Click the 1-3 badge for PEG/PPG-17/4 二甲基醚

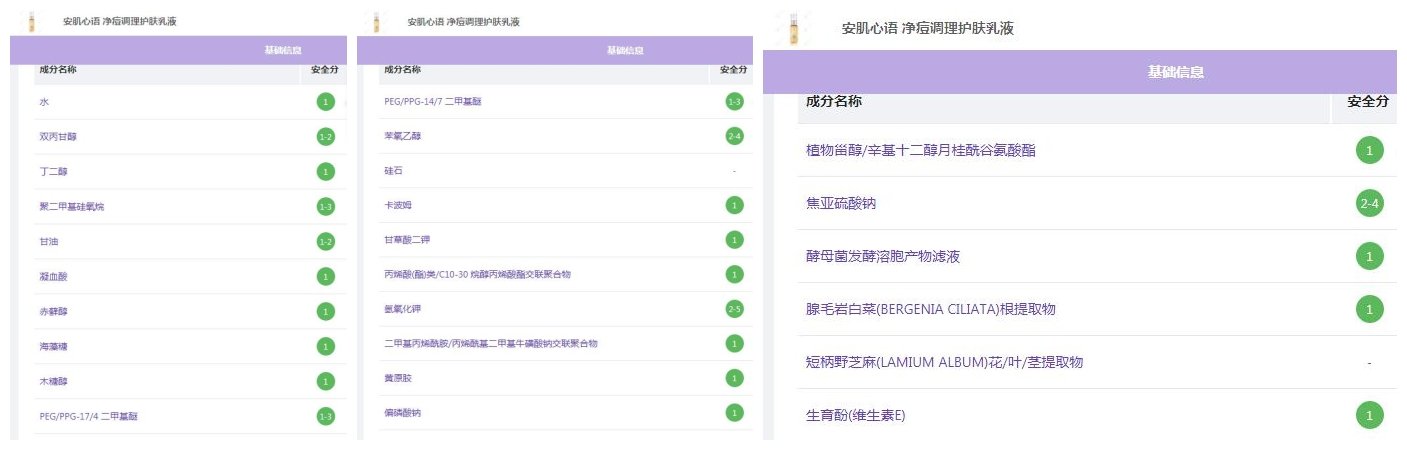coord(325,416)
